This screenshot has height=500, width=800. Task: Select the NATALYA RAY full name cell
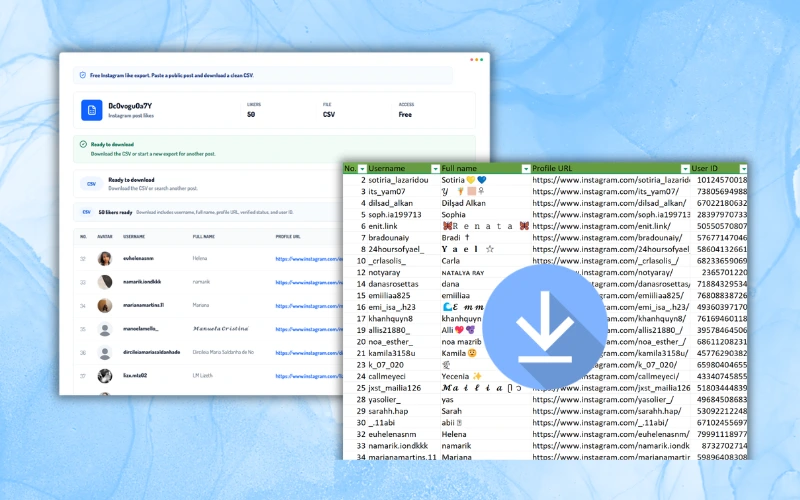point(485,272)
